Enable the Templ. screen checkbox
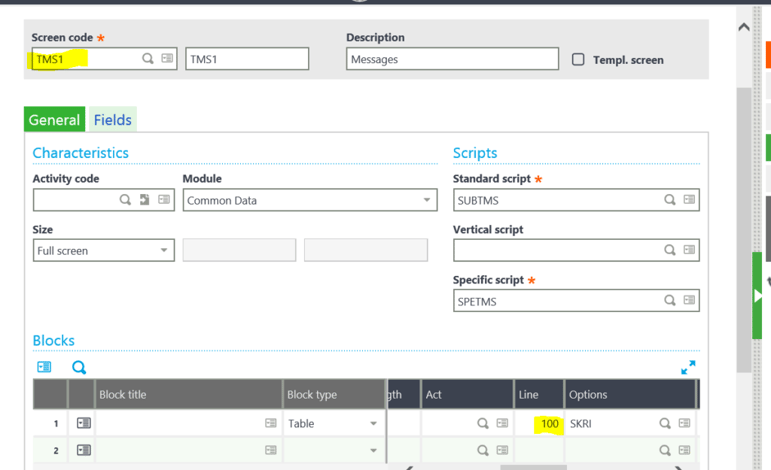 pos(578,60)
